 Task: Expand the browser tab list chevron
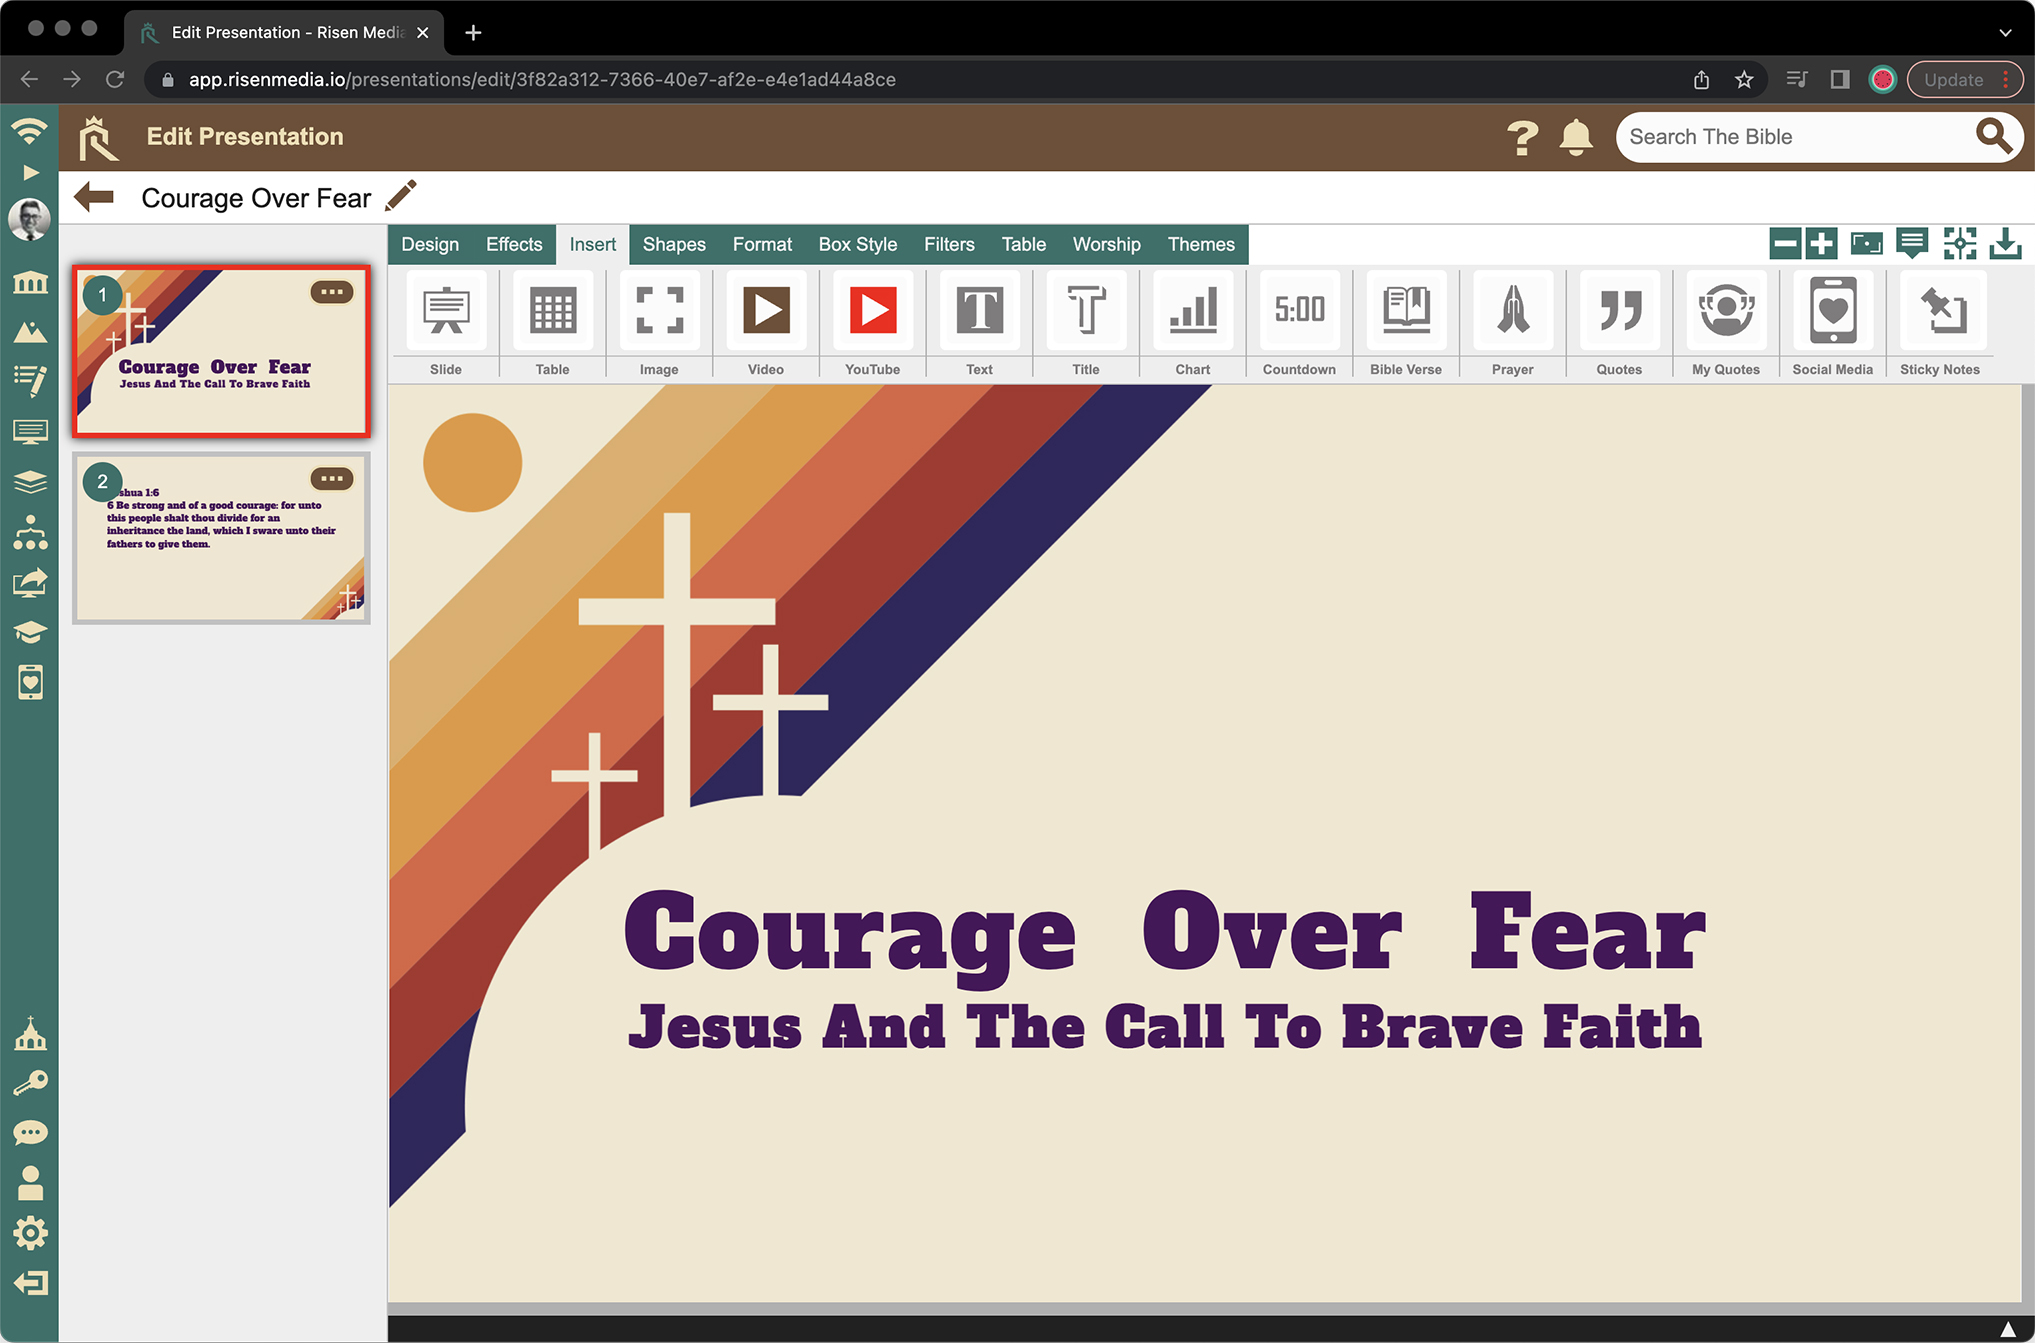(2004, 33)
